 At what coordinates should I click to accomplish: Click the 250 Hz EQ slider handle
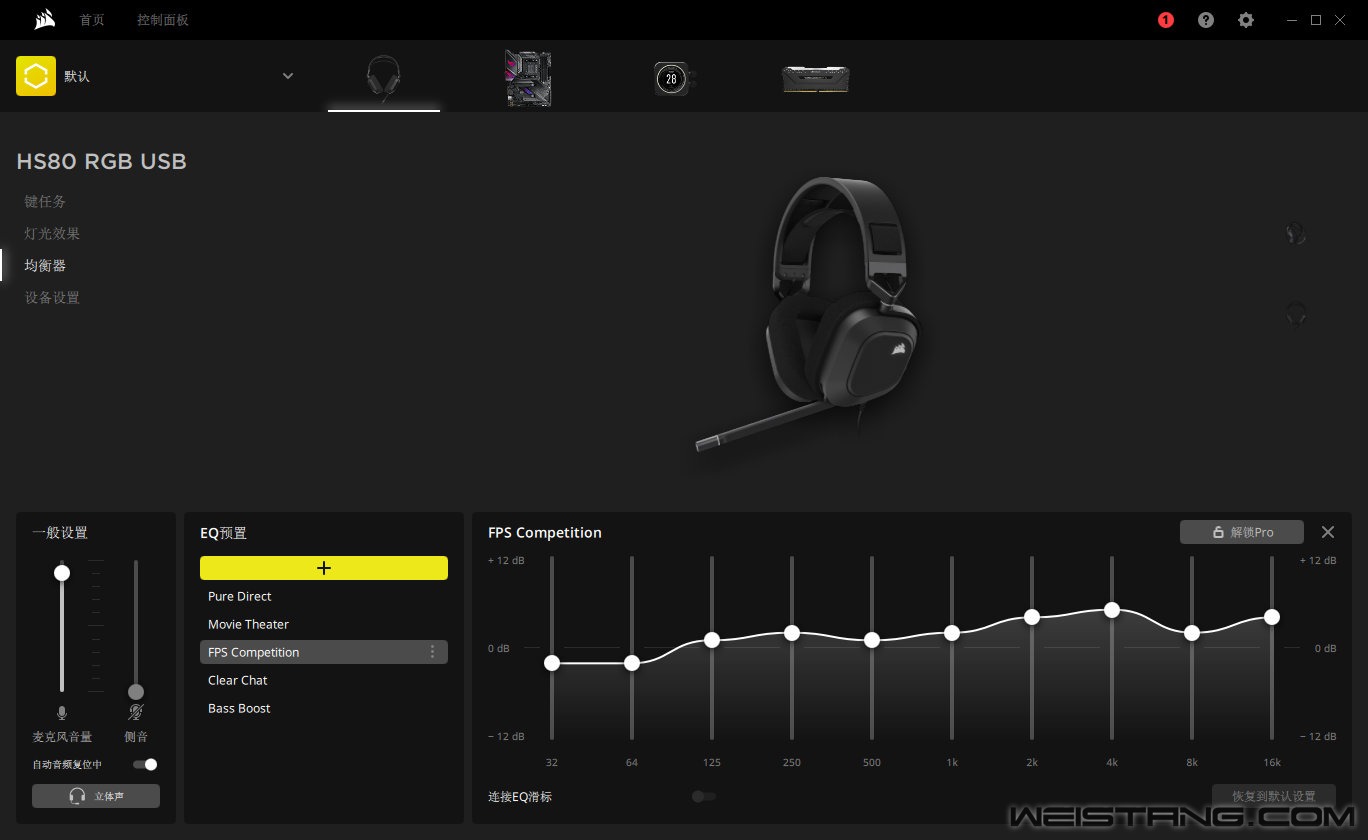tap(792, 633)
